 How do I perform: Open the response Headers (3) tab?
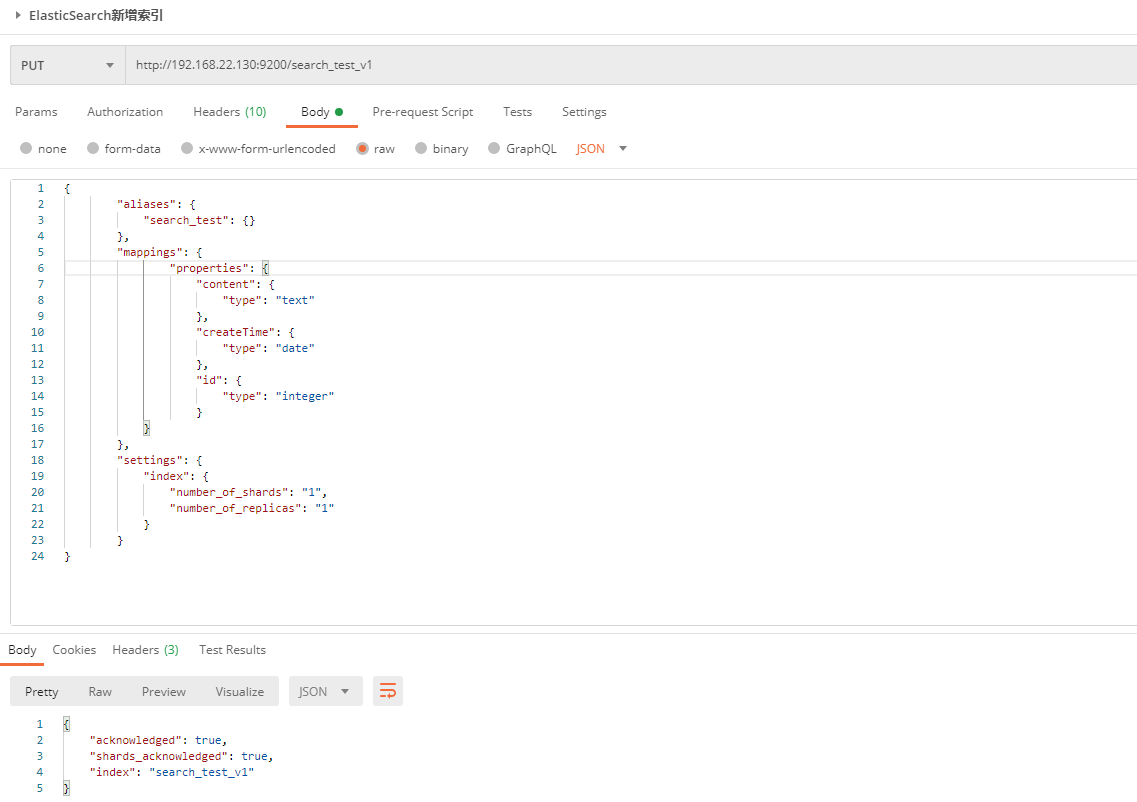click(x=145, y=650)
